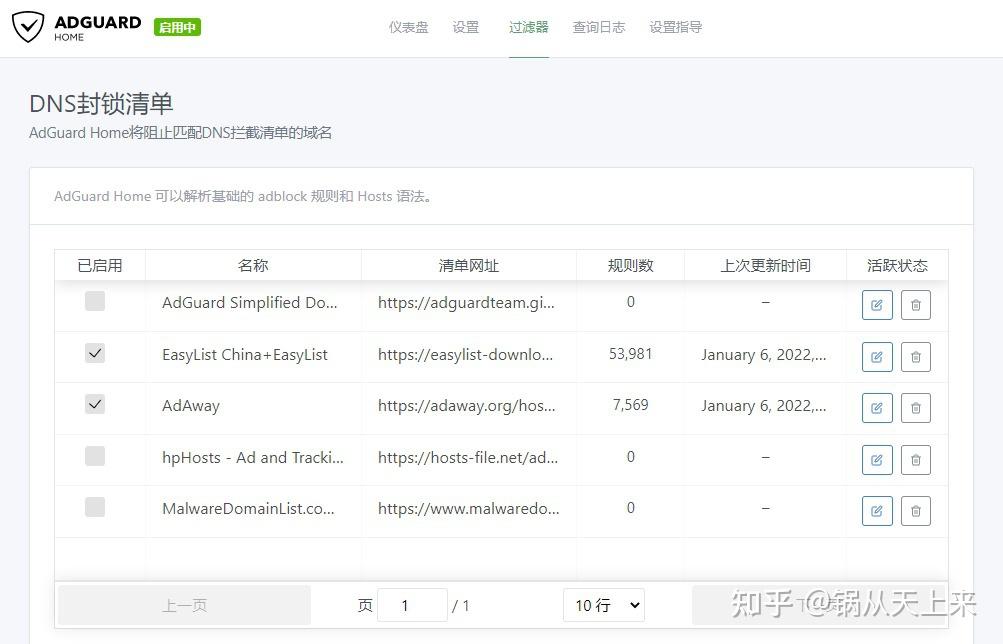This screenshot has height=644, width=1003.
Task: Click the AdGuard Home shield logo
Action: click(x=28, y=27)
